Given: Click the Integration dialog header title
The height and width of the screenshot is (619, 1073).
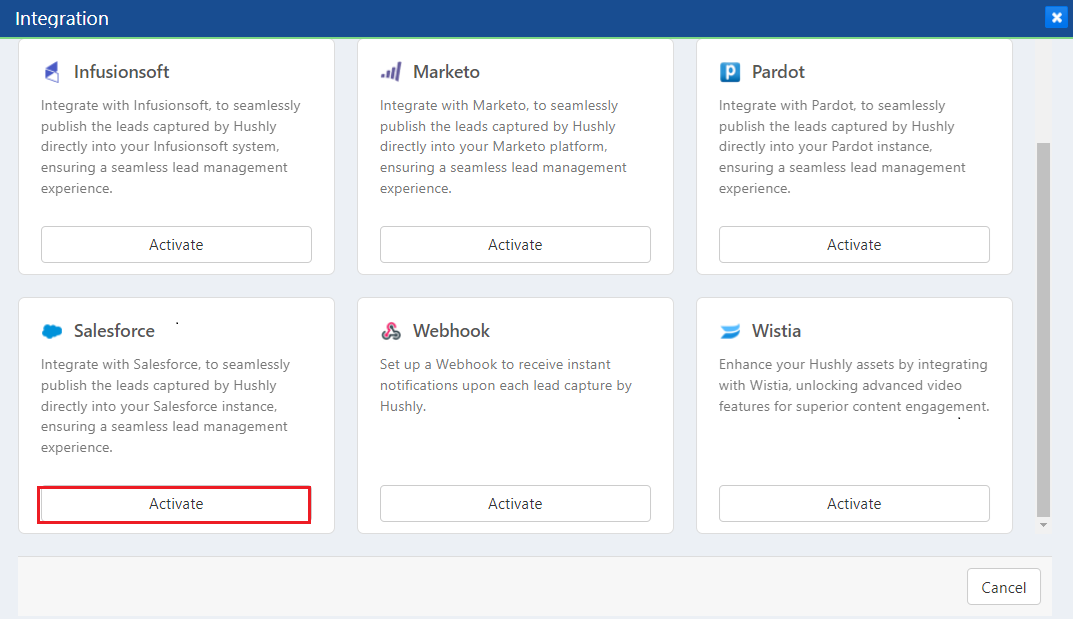Looking at the screenshot, I should click(x=62, y=18).
